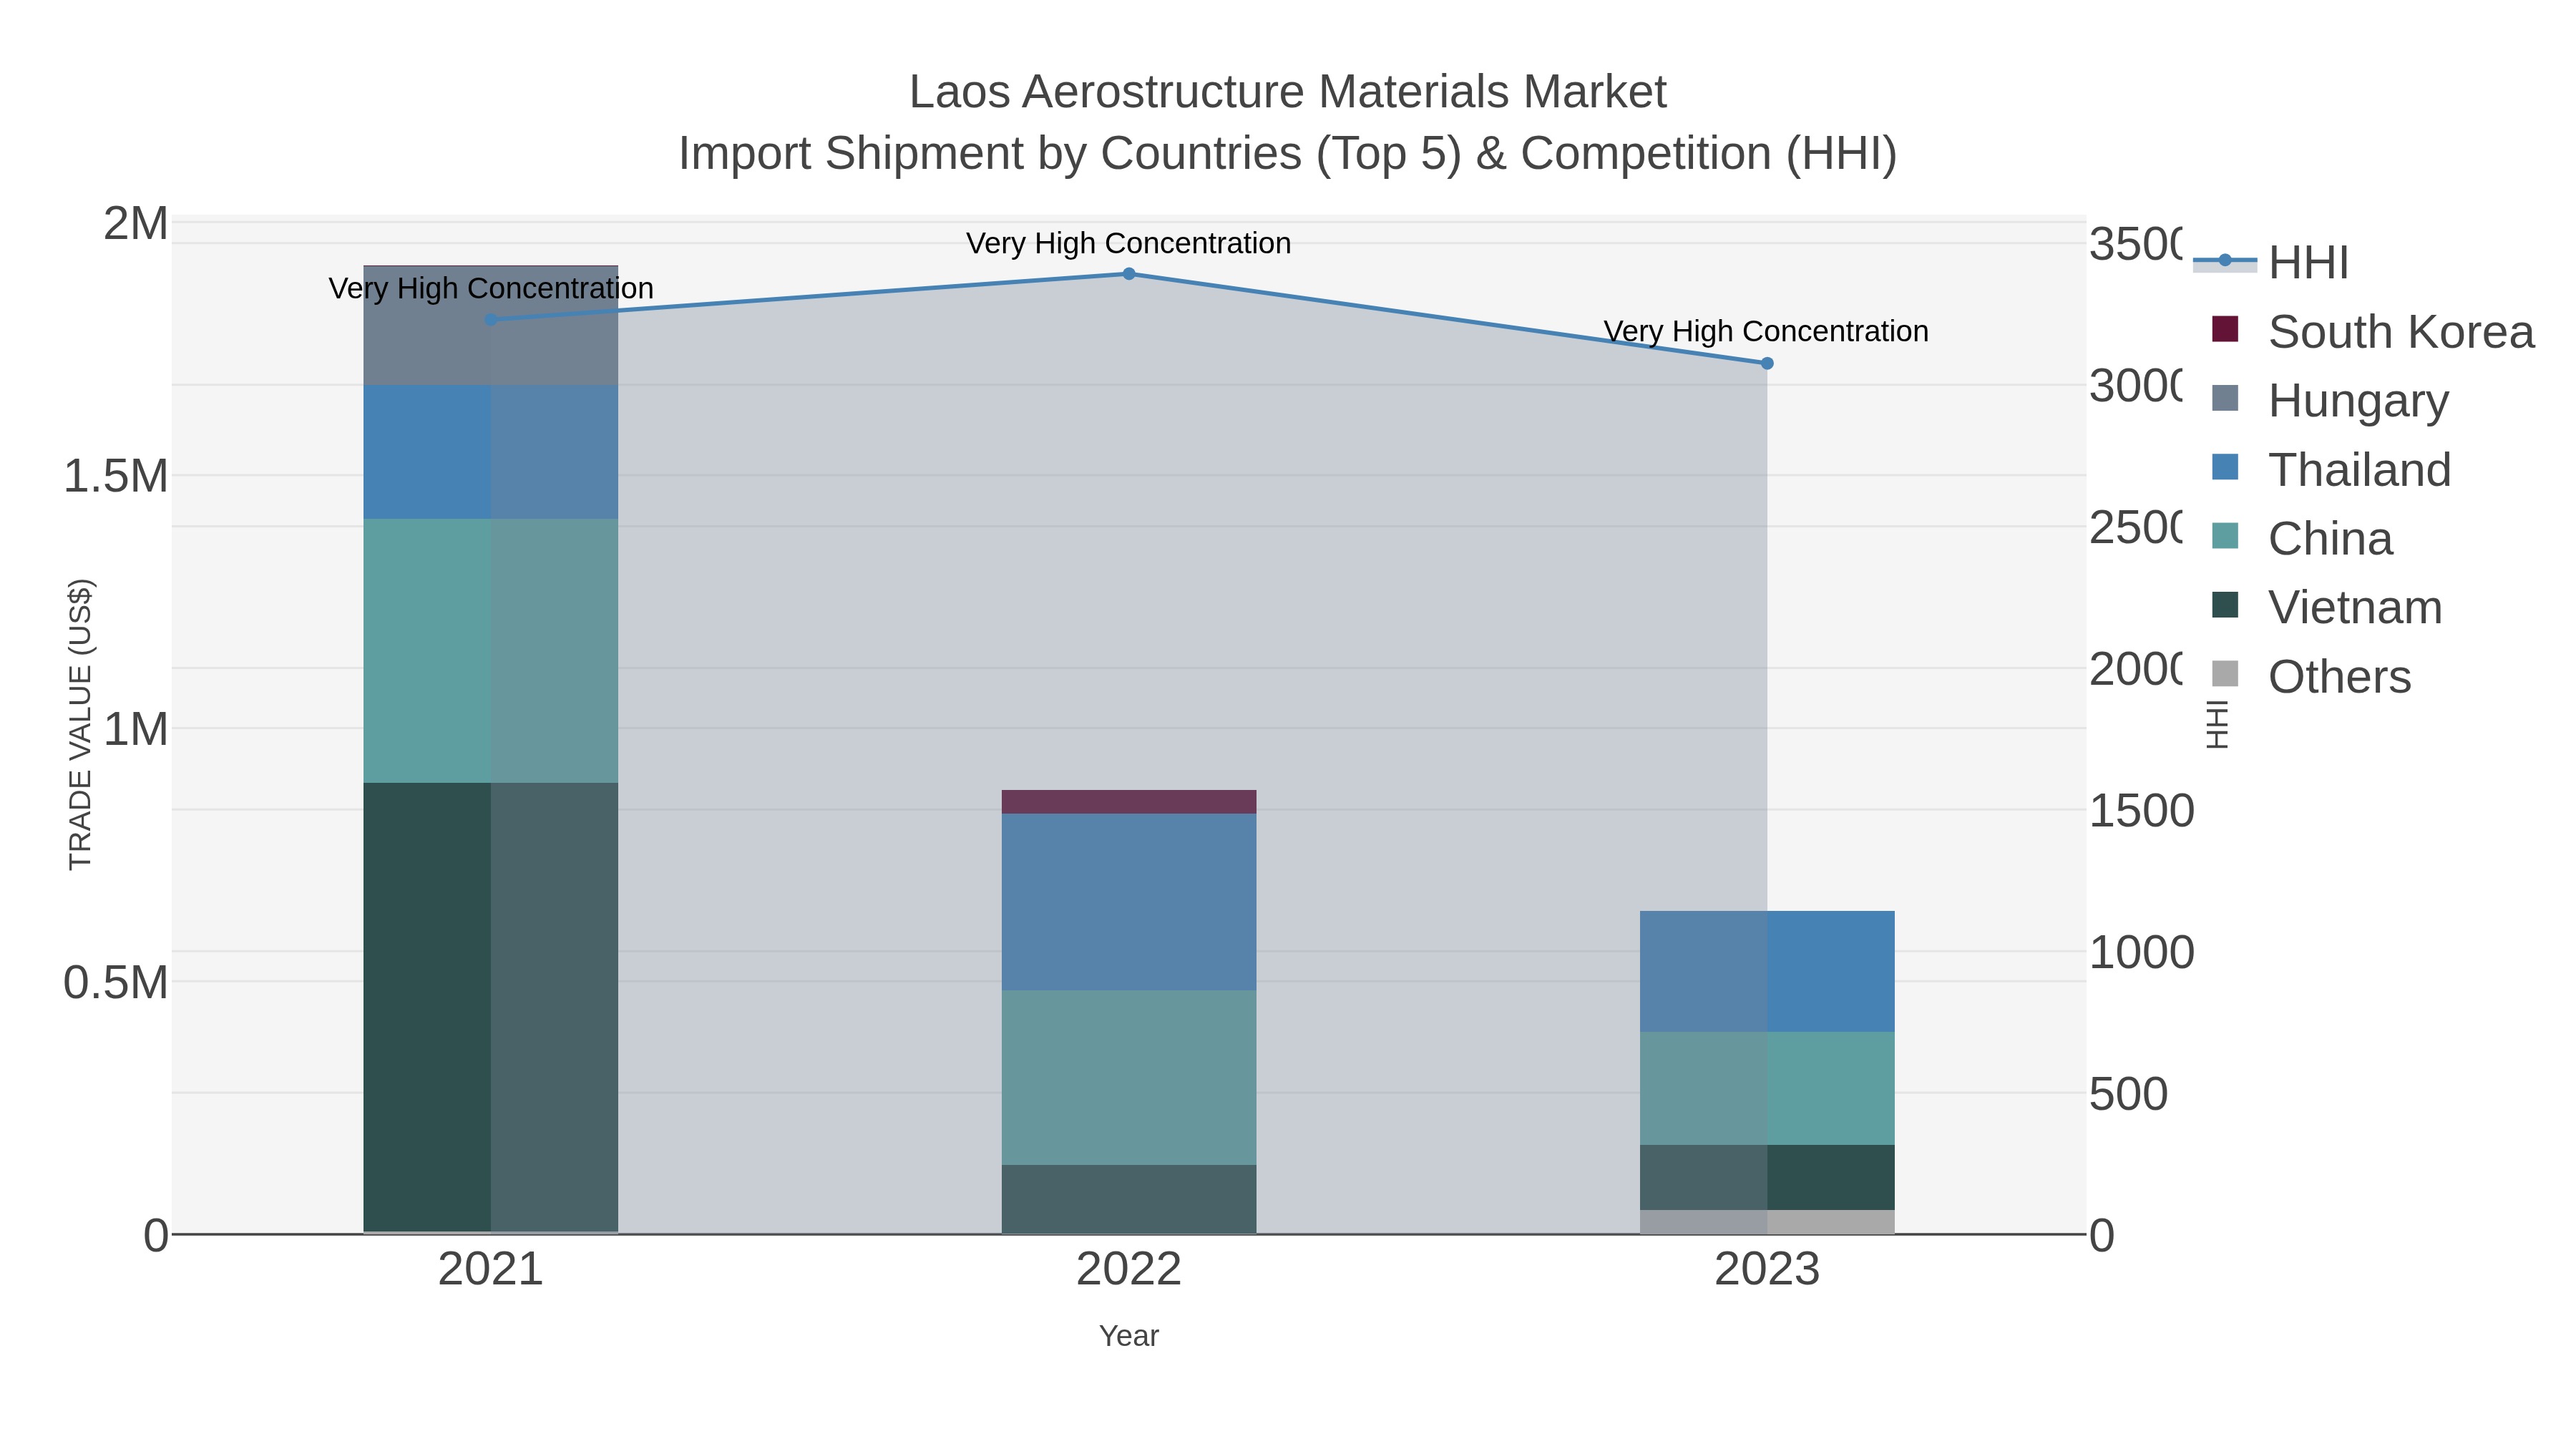Click the Vietnam bar segment in 2022
The height and width of the screenshot is (1449, 2576).
(1129, 1199)
